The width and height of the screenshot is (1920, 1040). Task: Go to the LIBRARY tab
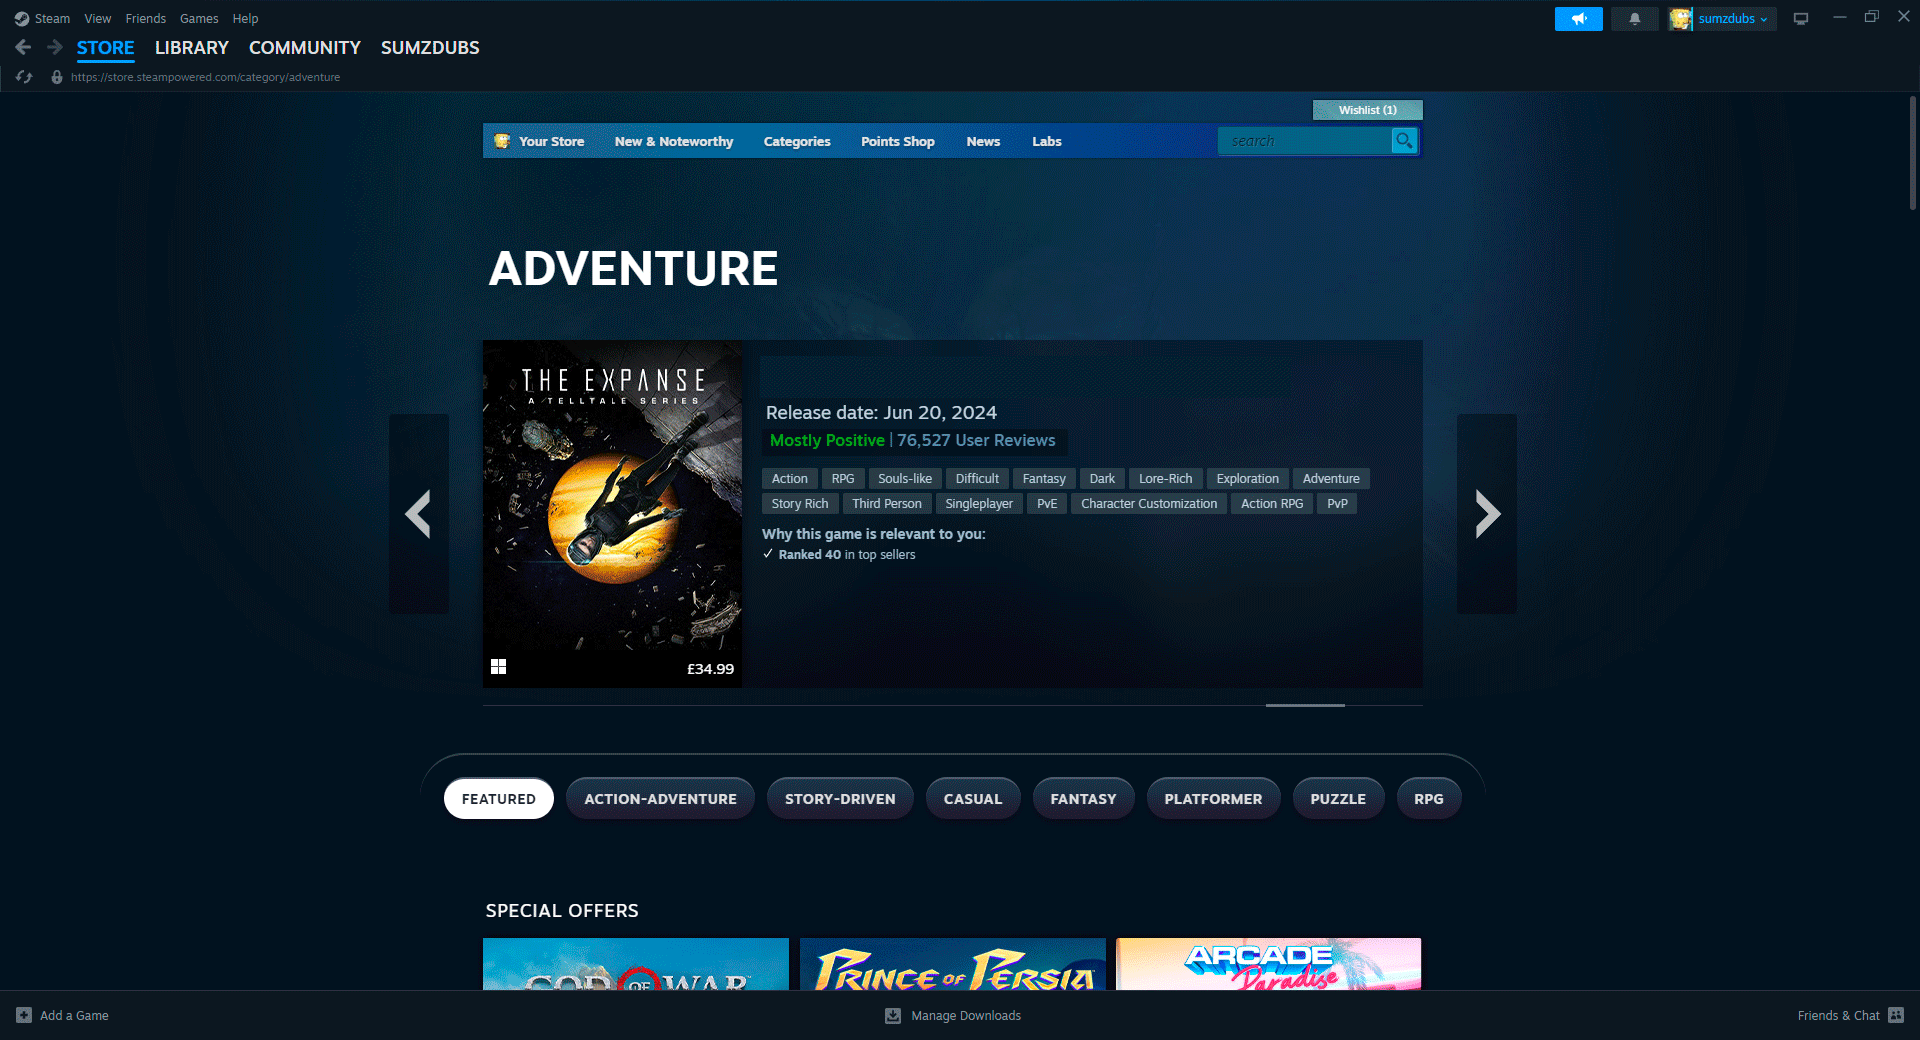192,48
